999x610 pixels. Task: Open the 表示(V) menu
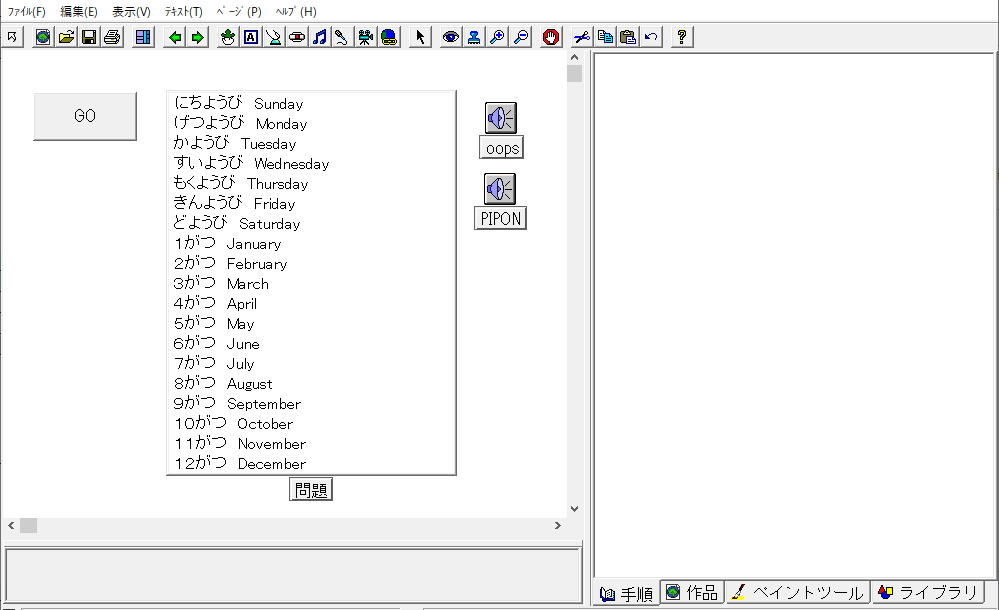coord(131,11)
